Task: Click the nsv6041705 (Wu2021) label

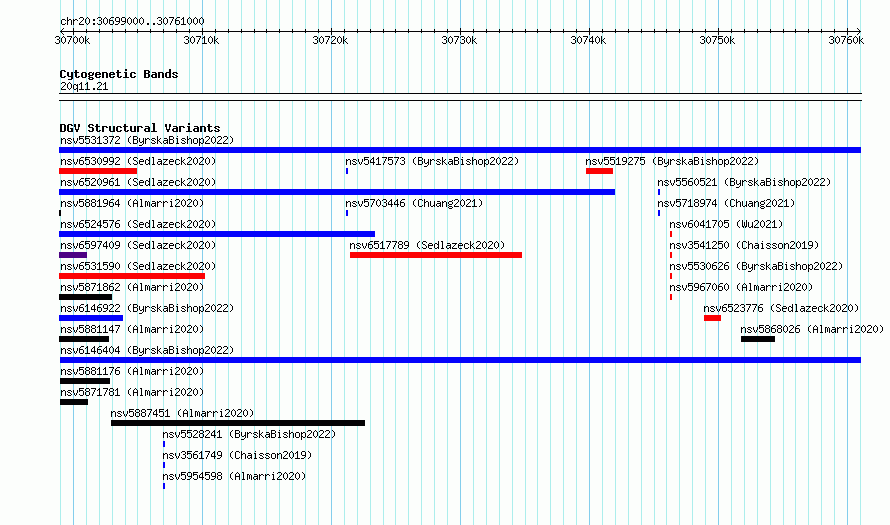Action: point(727,224)
